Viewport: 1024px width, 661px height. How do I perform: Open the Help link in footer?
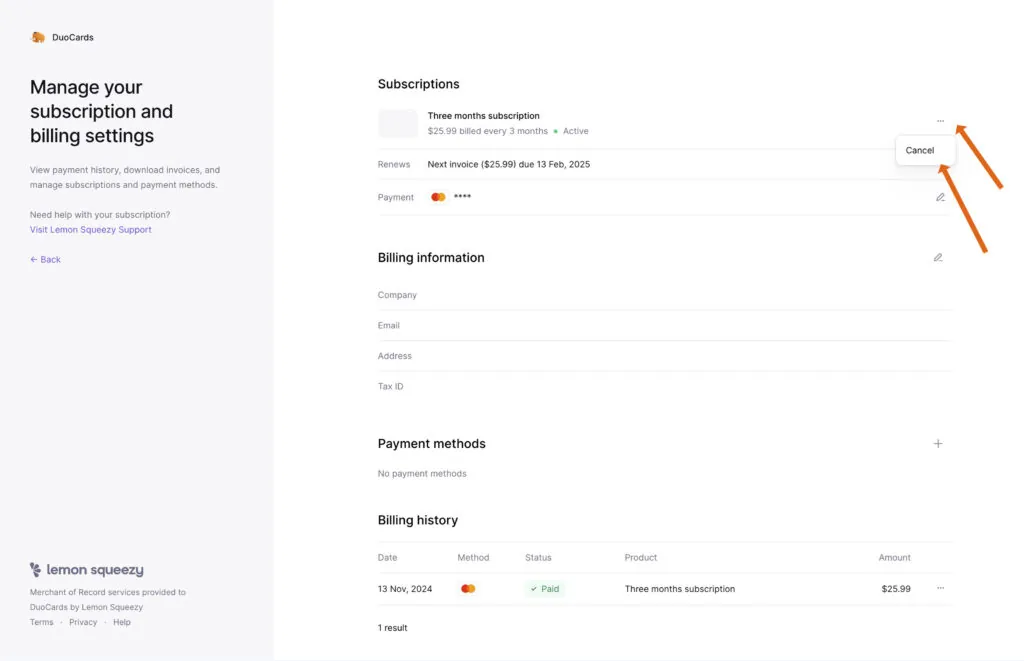click(122, 622)
